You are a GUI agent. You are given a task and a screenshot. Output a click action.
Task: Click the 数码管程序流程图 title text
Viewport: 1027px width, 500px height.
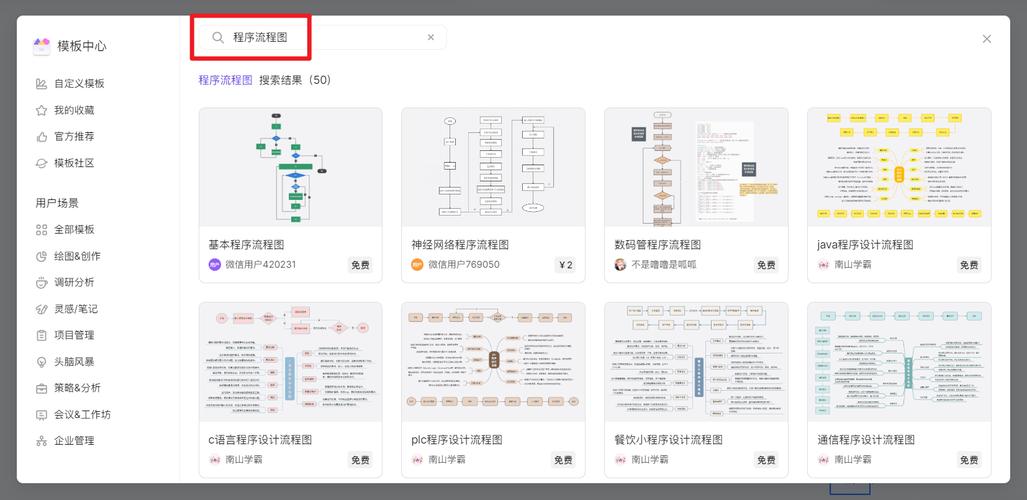(x=658, y=244)
